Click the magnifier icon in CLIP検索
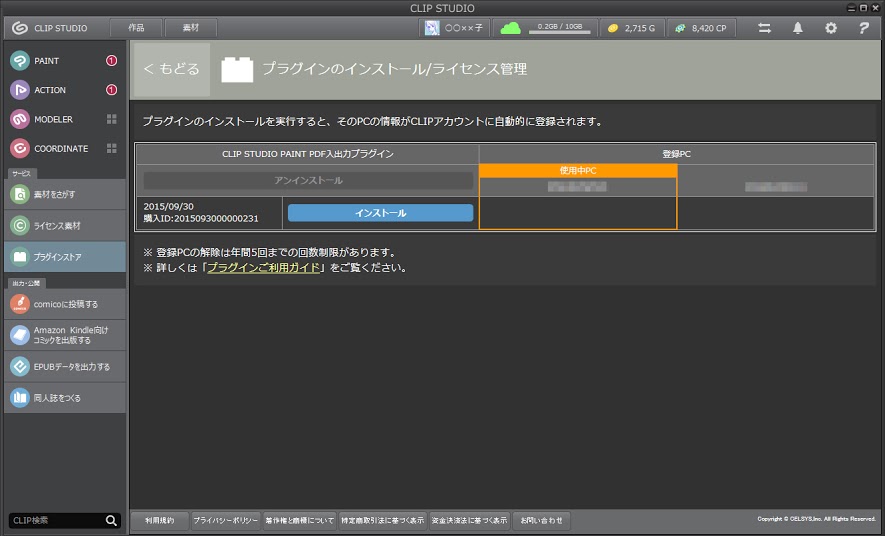 click(x=112, y=520)
